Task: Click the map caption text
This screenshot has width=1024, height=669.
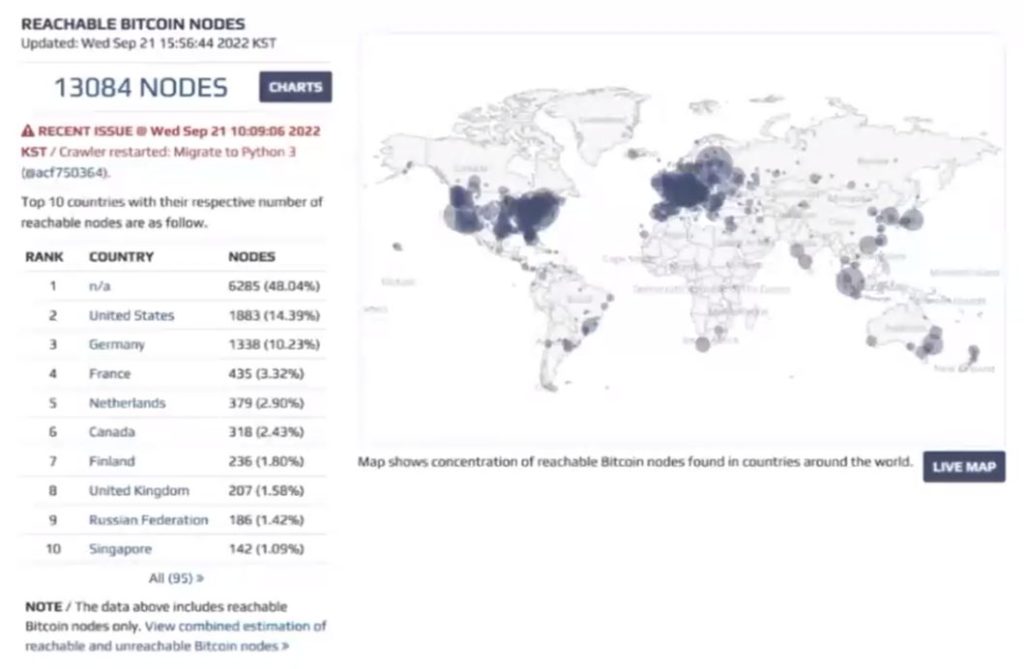Action: 635,462
